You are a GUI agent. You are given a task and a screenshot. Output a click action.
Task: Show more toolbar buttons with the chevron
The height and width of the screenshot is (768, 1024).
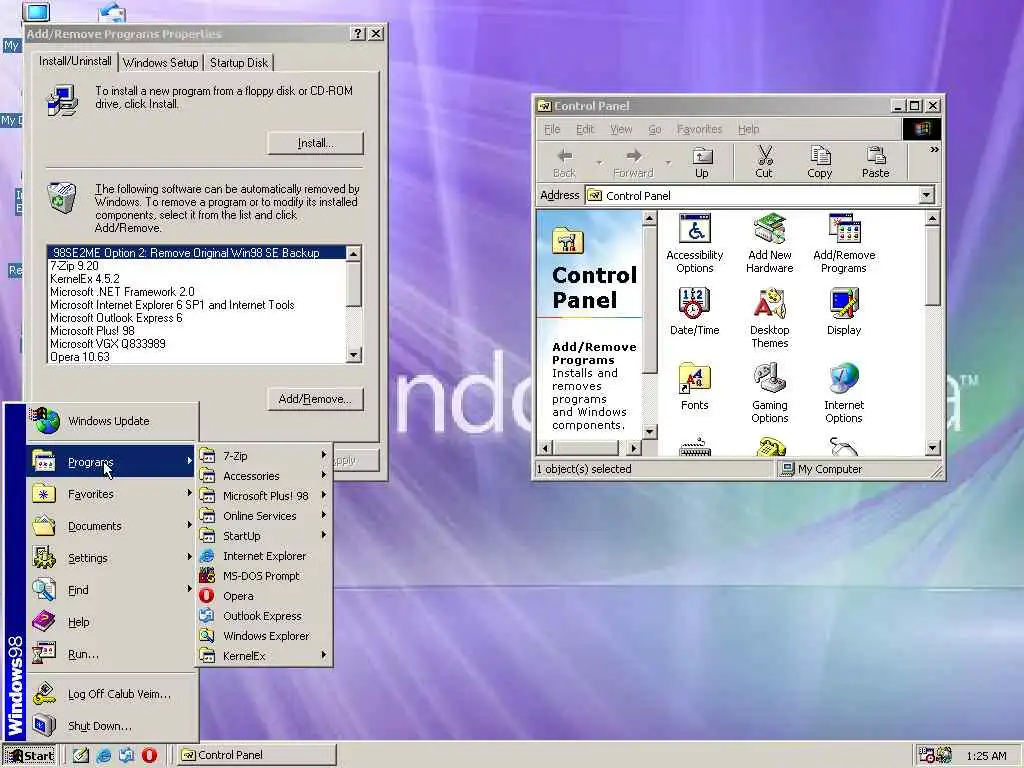[x=934, y=150]
